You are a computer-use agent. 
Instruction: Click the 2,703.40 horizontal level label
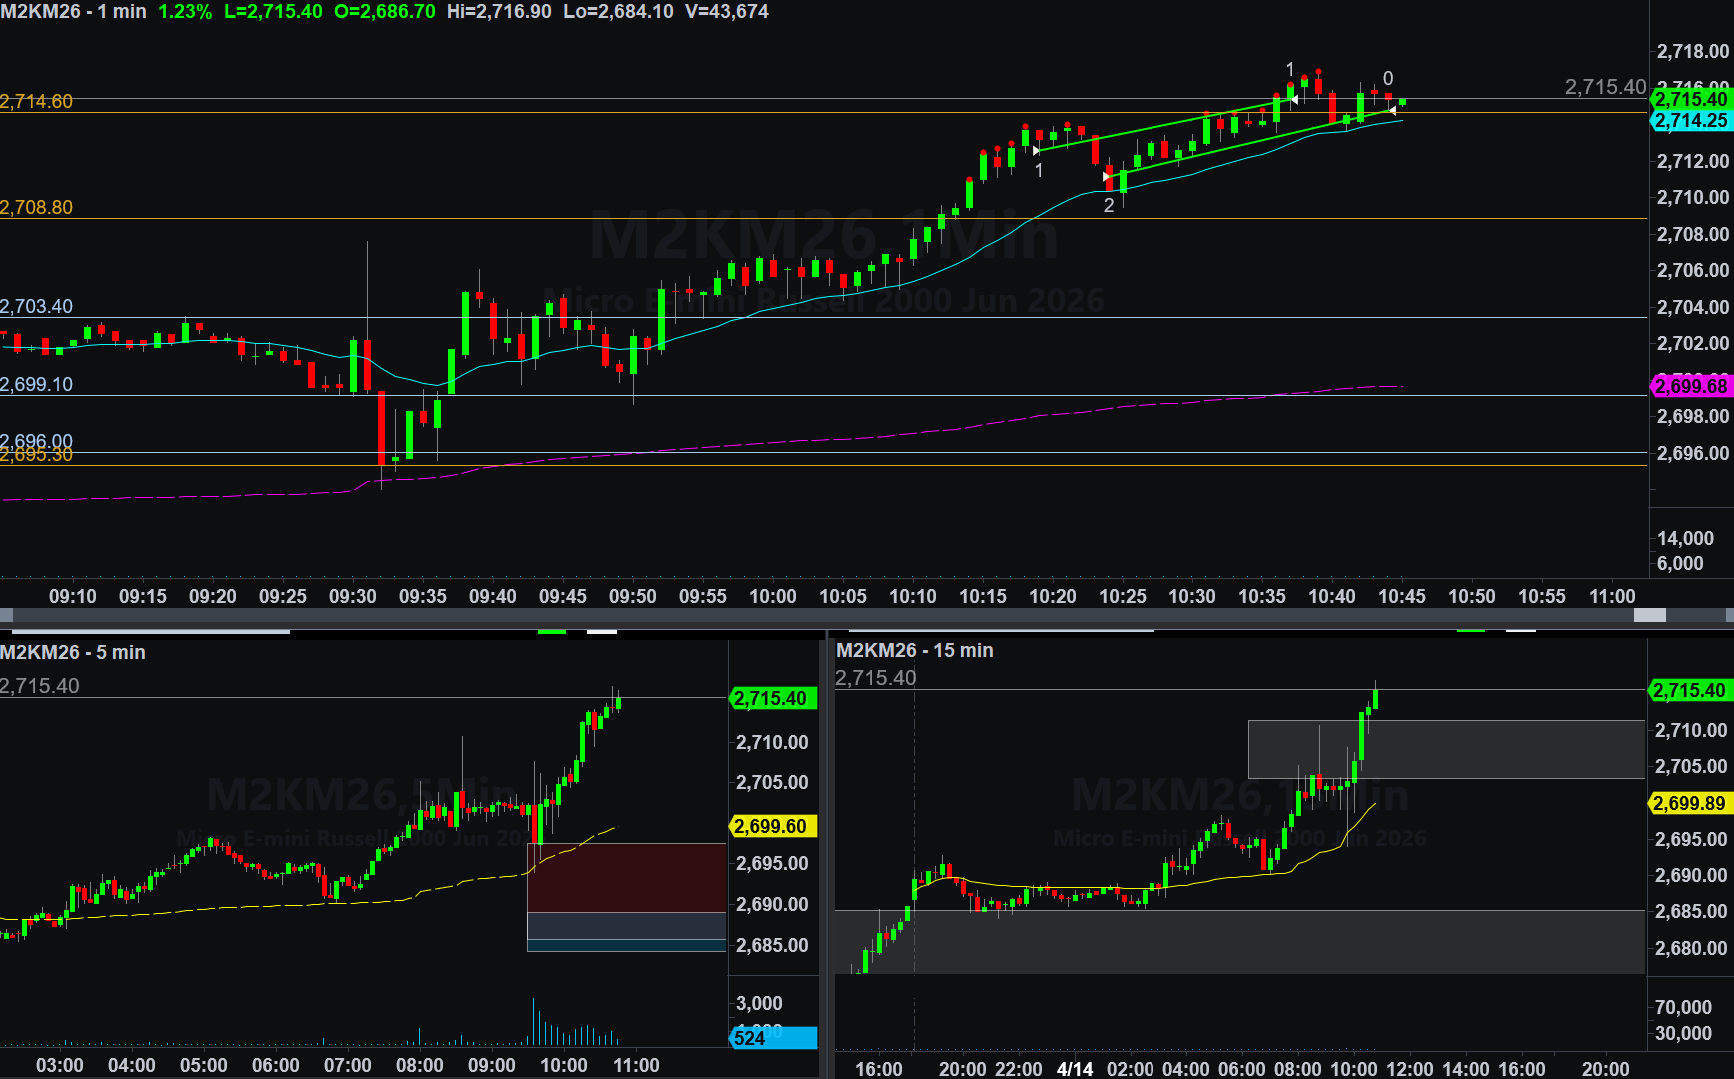click(37, 307)
